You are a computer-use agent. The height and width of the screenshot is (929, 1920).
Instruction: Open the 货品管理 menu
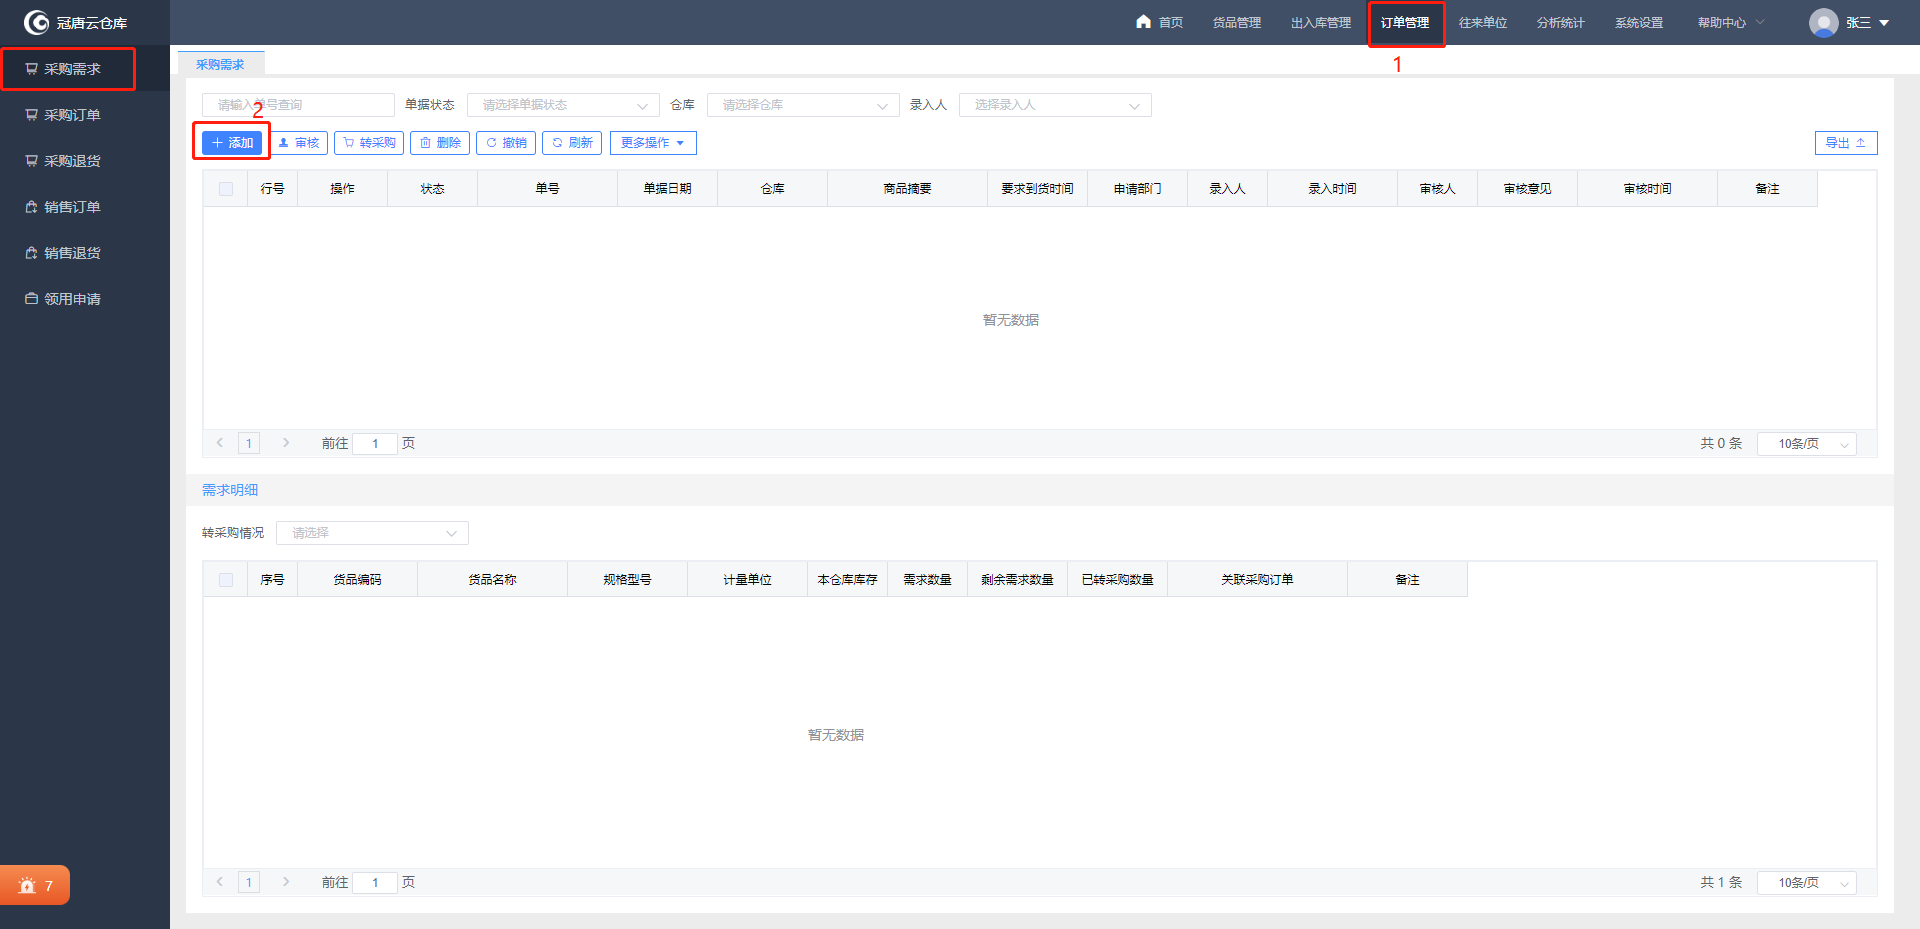click(x=1237, y=22)
